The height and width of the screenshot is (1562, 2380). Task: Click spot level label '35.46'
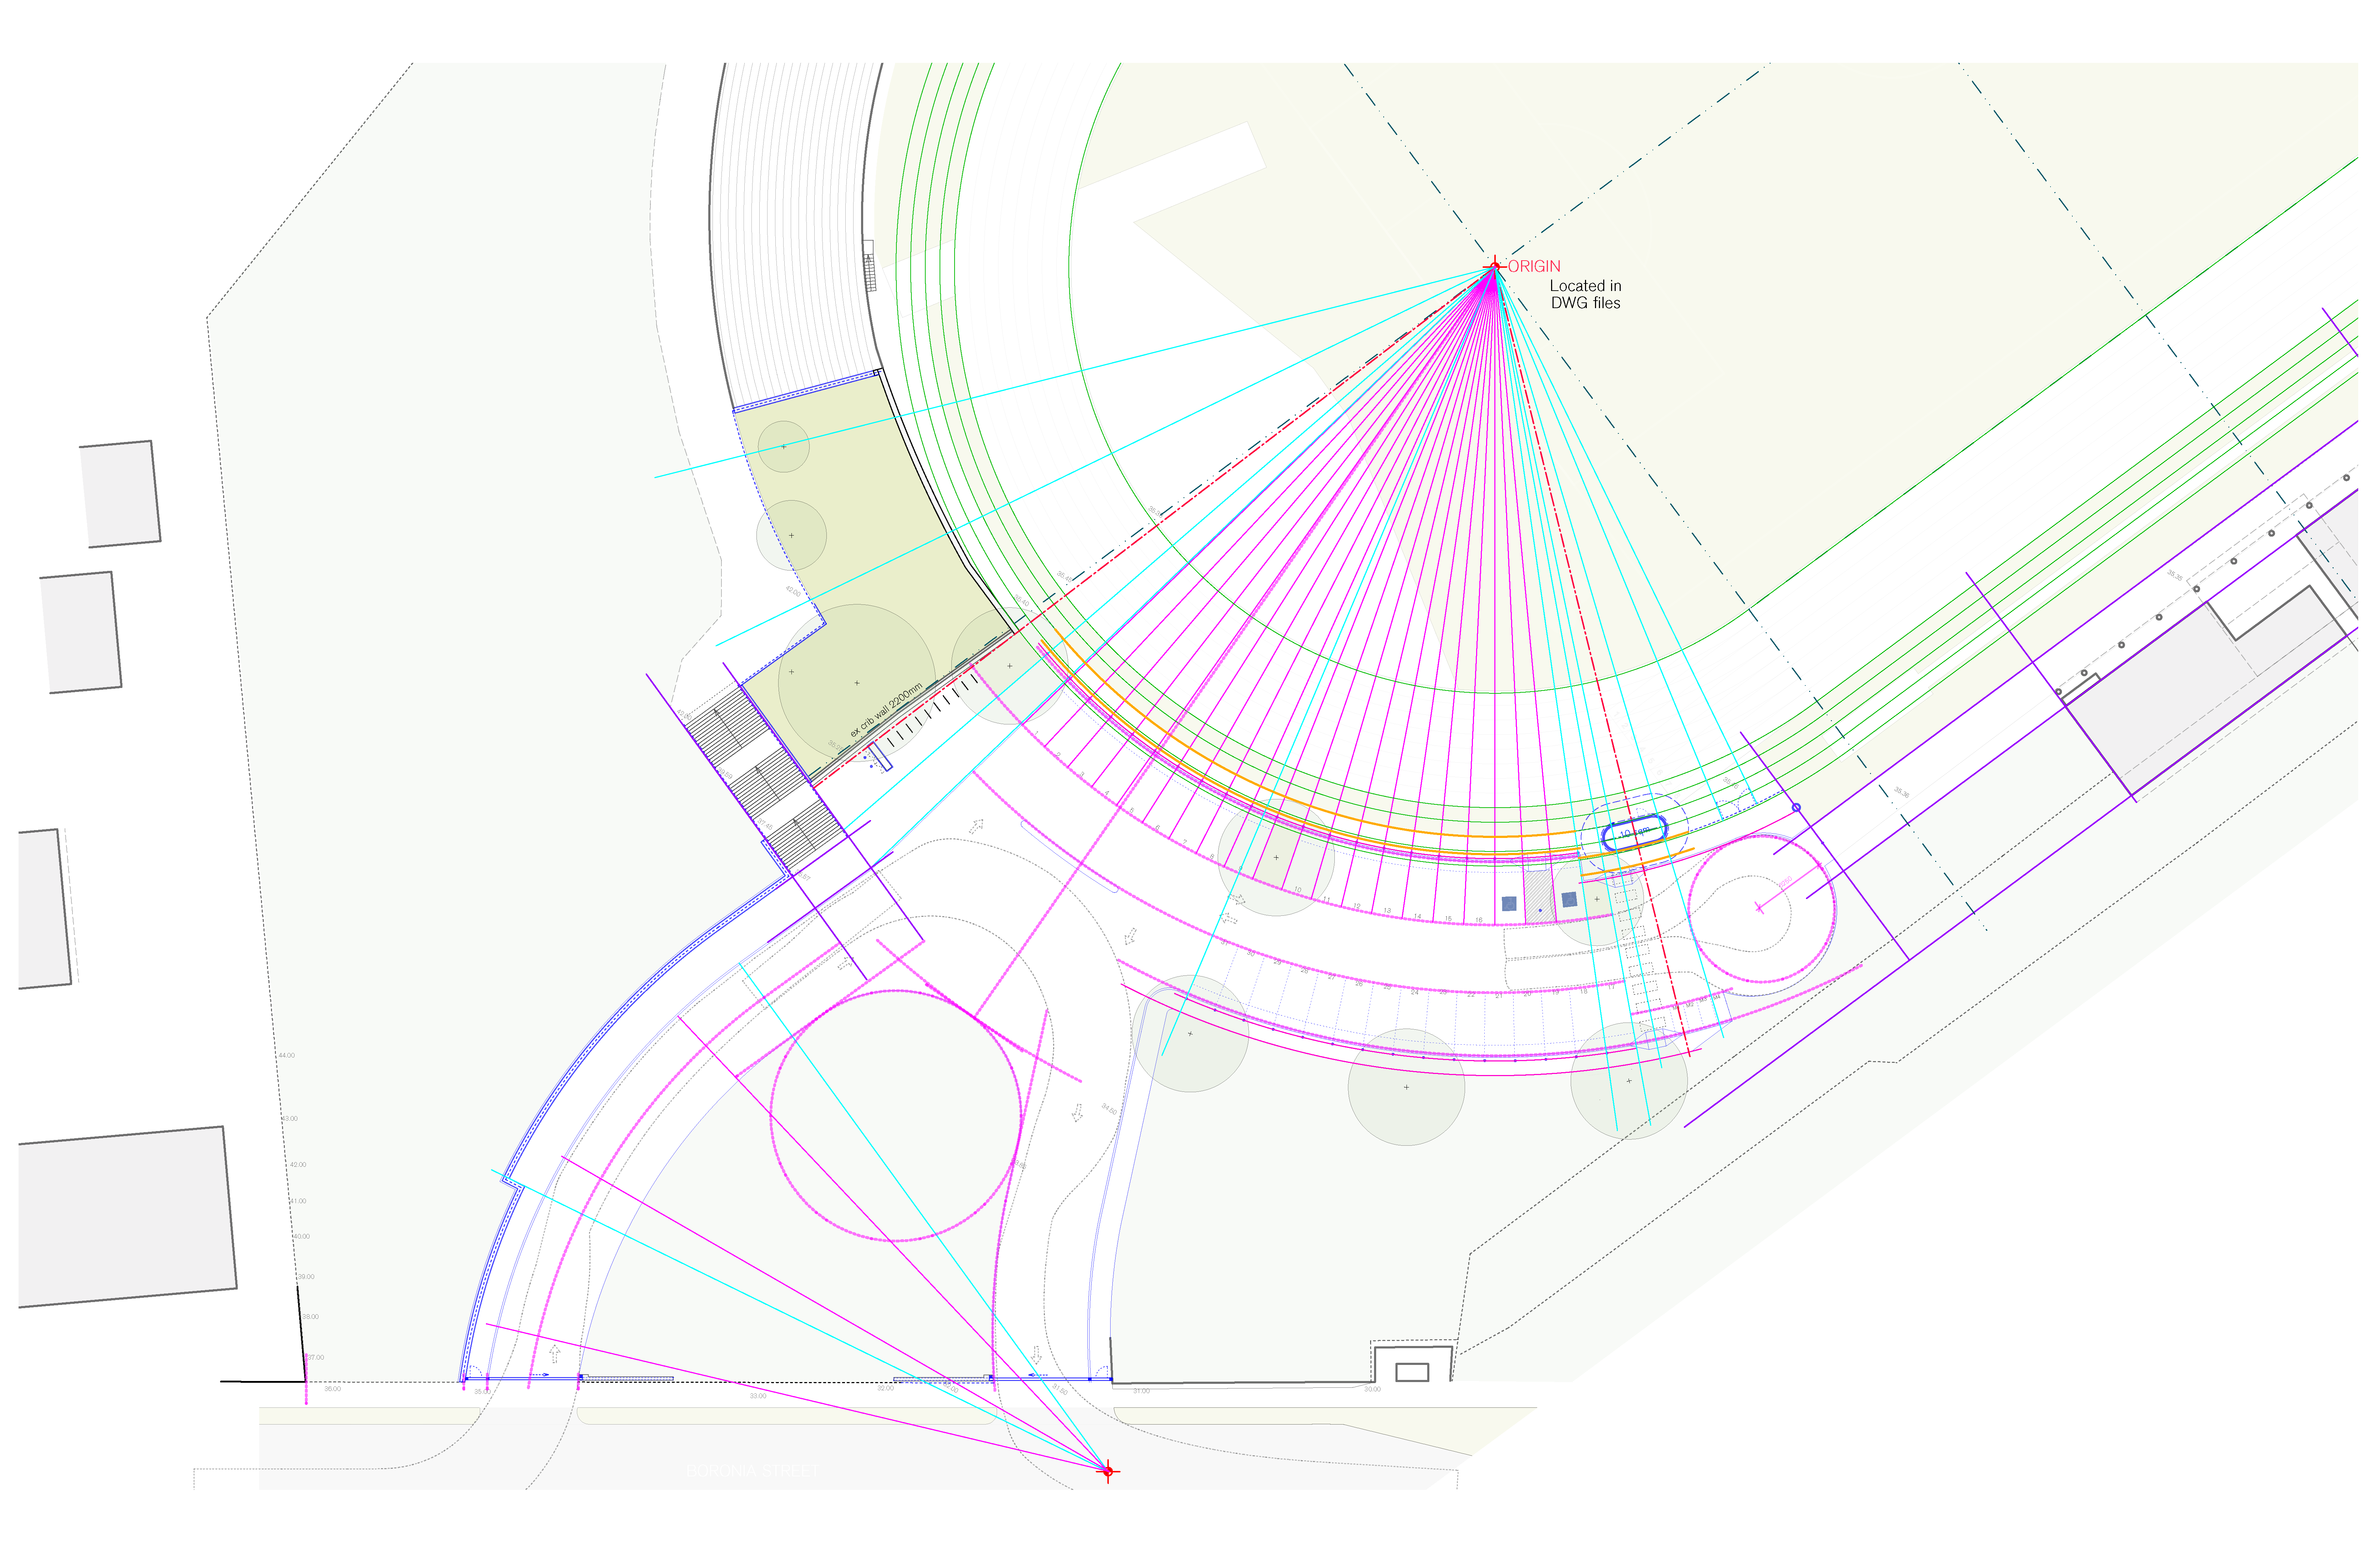(1731, 783)
